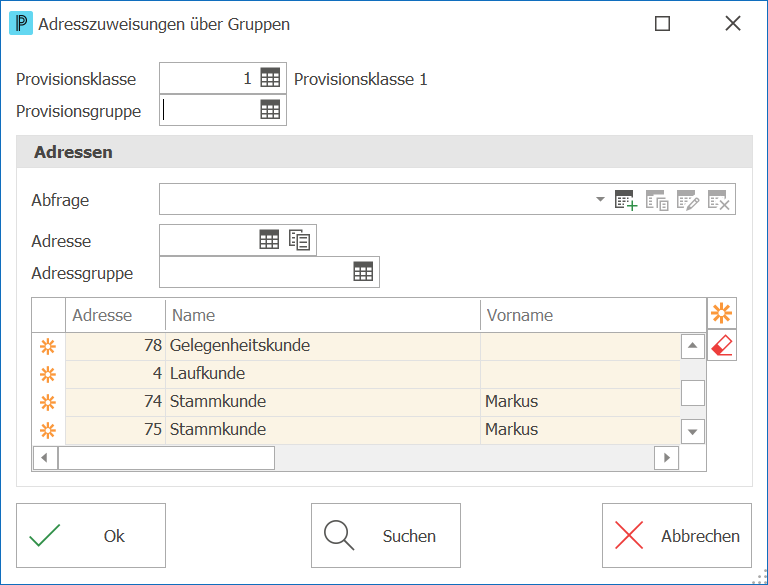Sort by the Adresse column header
768x585 pixels.
pyautogui.click(x=116, y=315)
